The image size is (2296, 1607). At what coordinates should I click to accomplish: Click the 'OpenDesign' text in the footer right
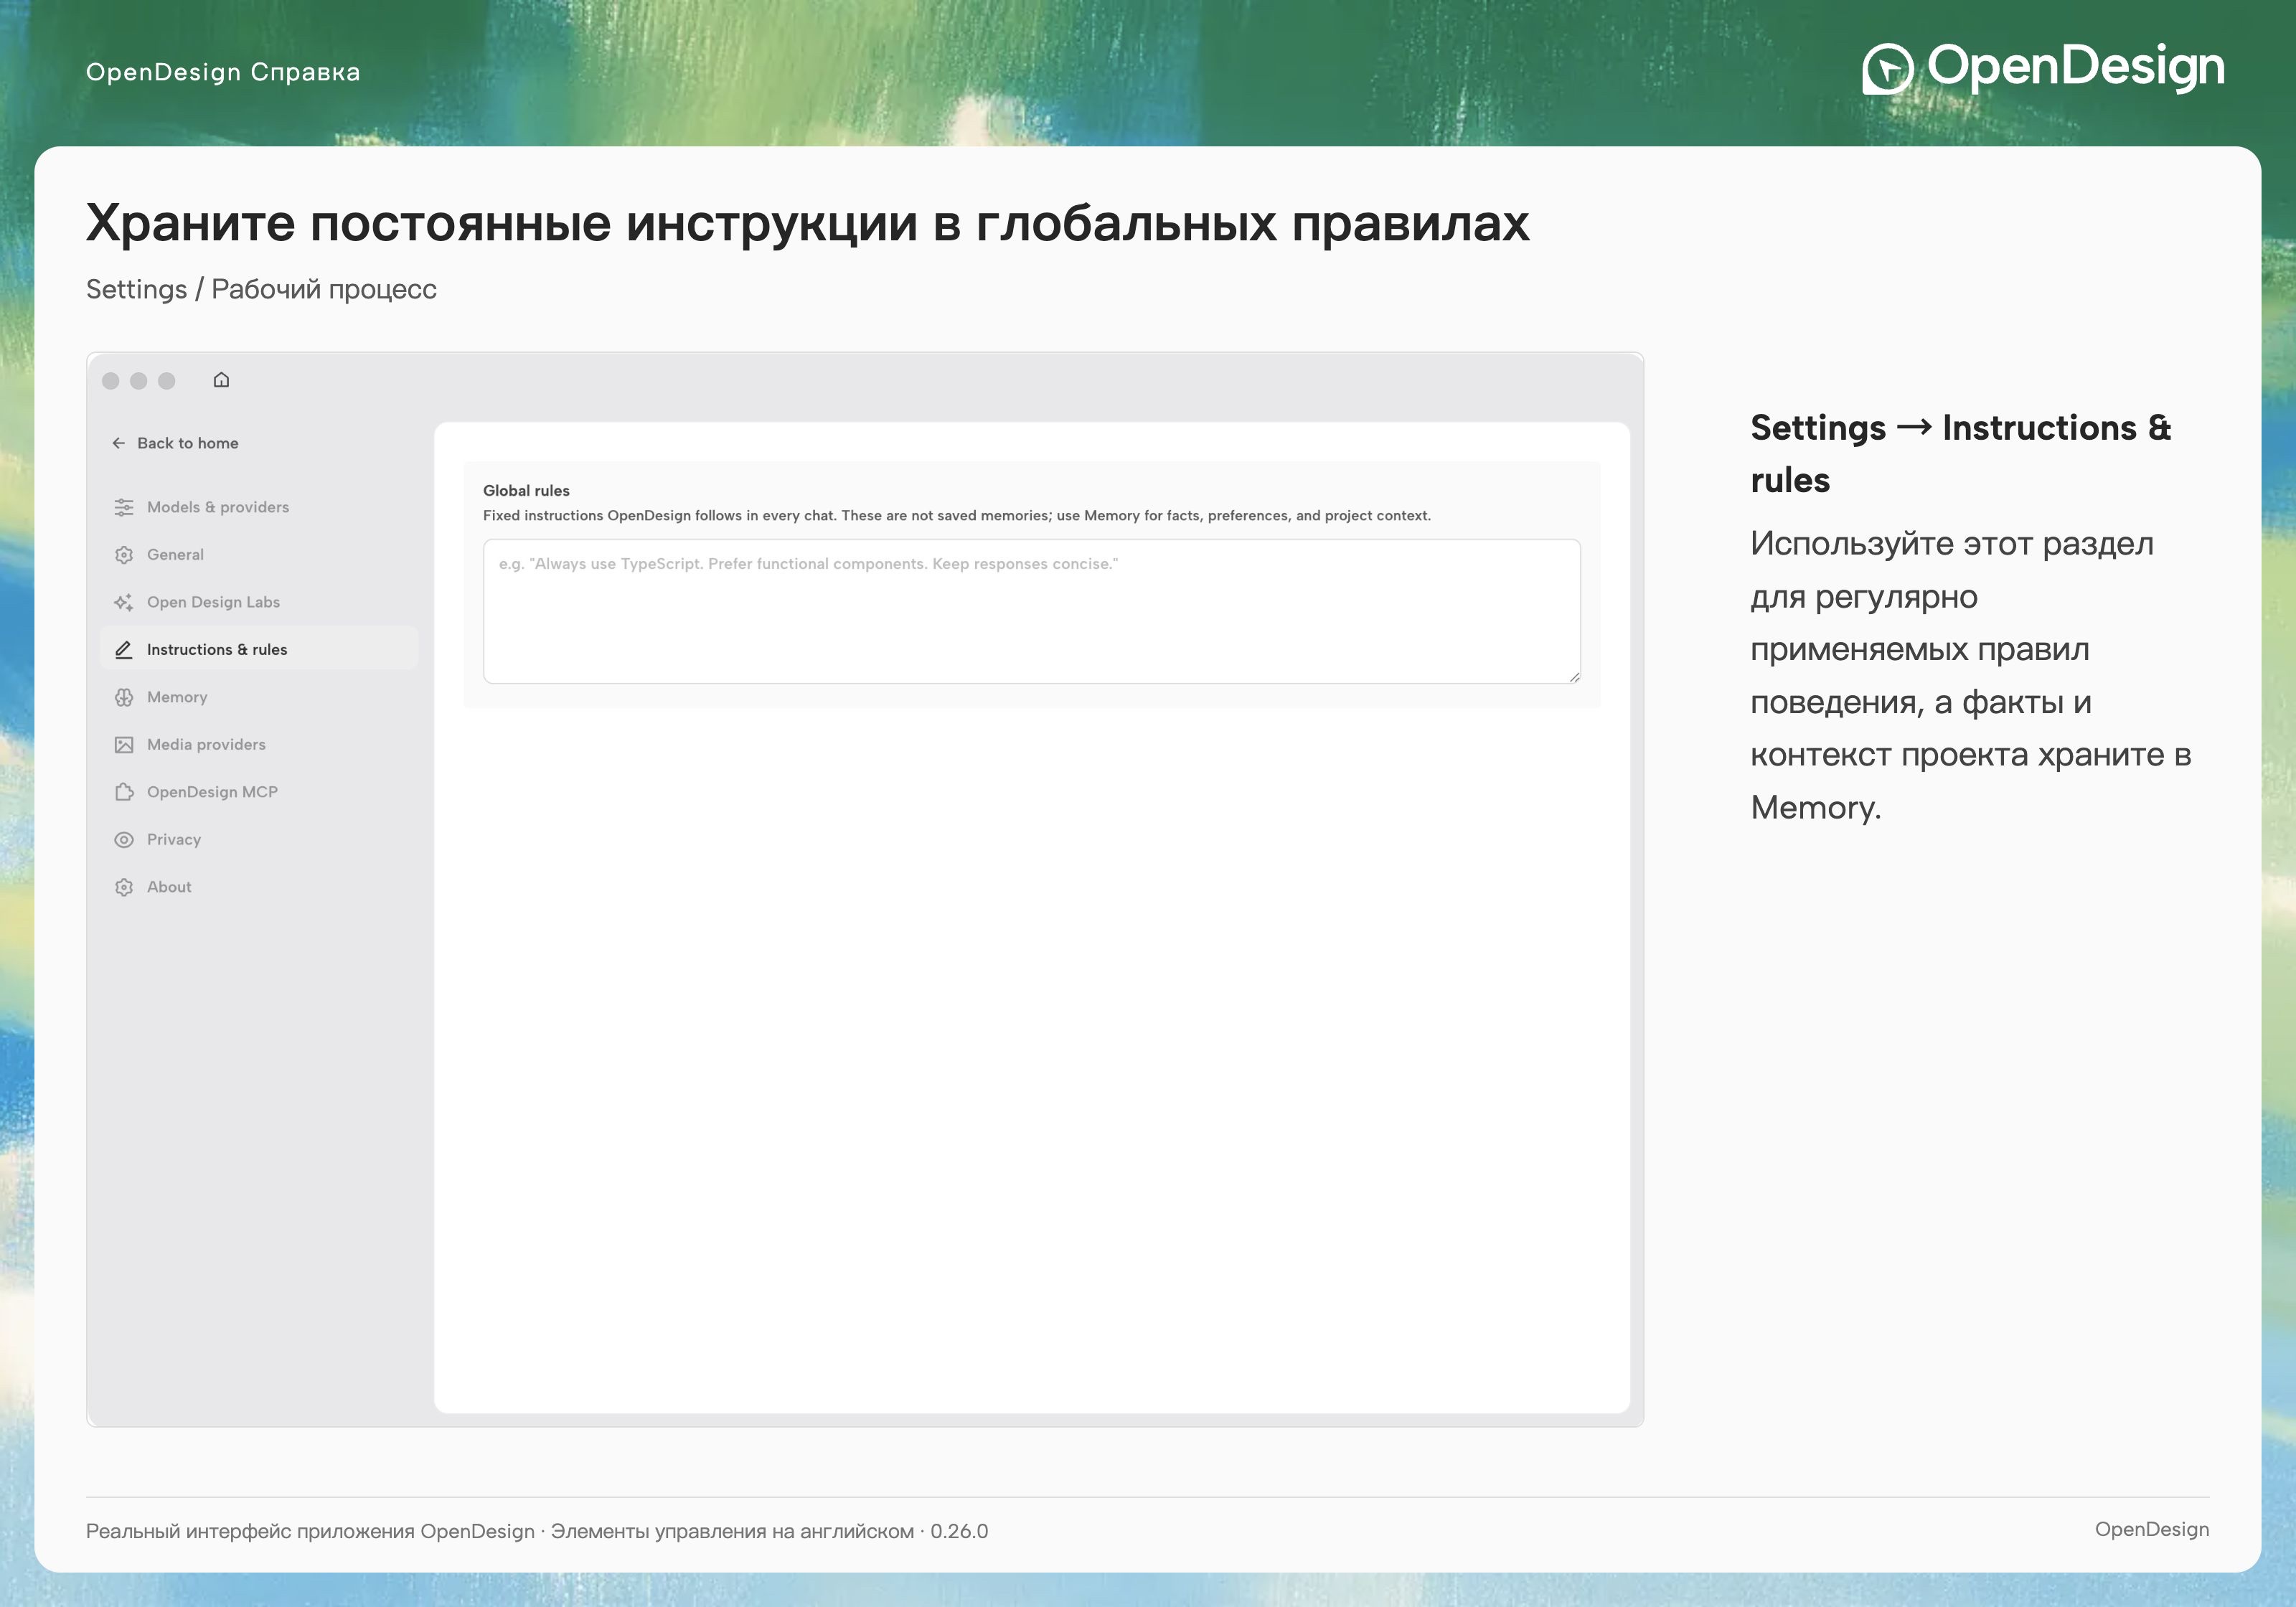[x=2152, y=1529]
